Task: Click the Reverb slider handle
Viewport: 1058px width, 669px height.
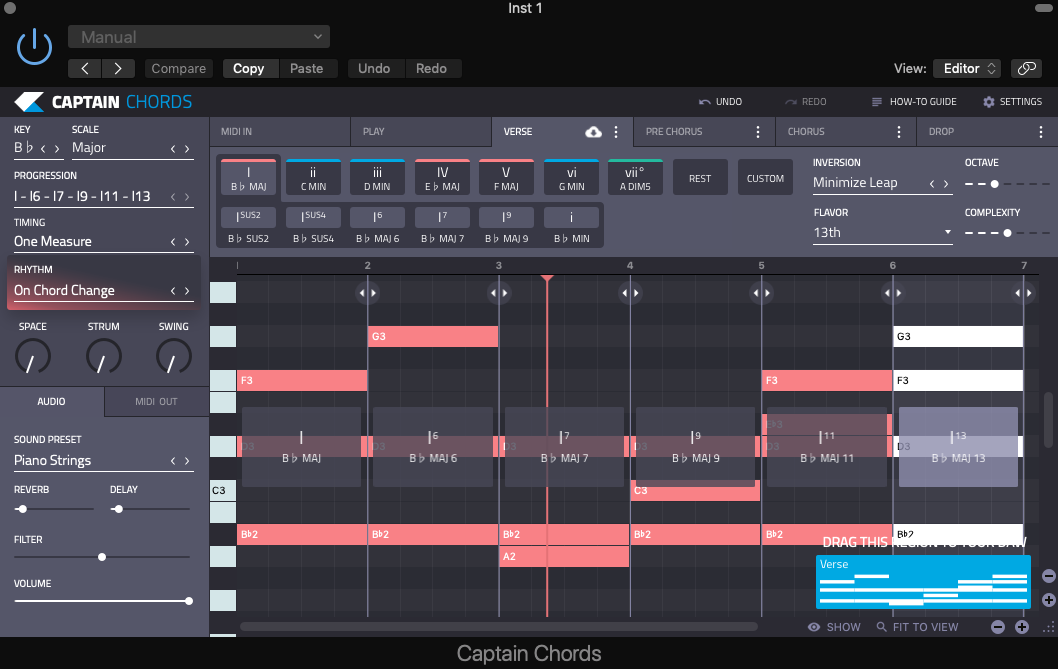Action: pyautogui.click(x=22, y=509)
